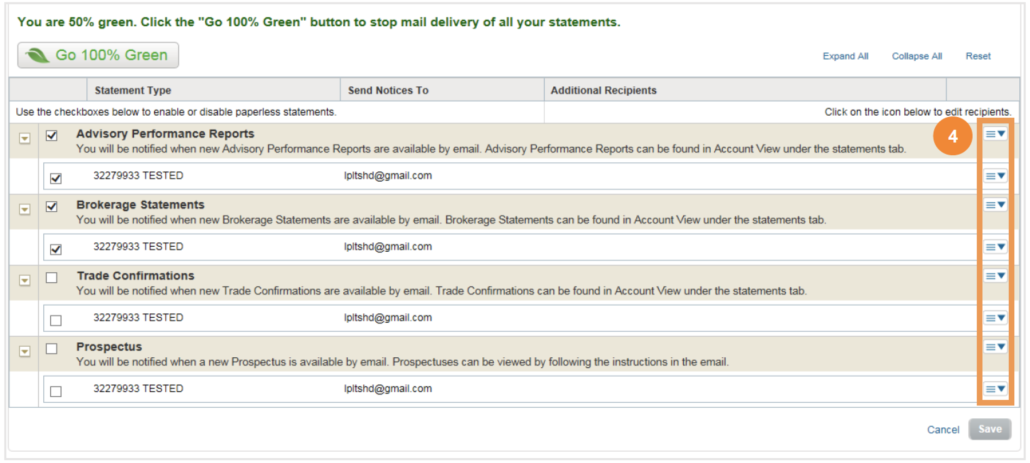Collapse the Trade Confirmations section
The image size is (1030, 463).
(x=24, y=280)
